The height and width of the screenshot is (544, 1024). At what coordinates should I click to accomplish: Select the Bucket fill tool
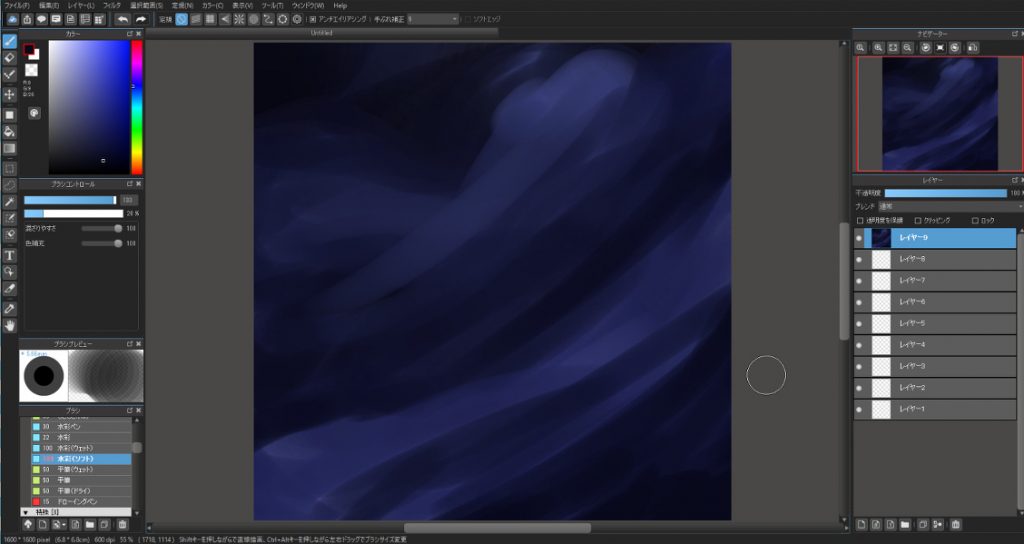pyautogui.click(x=10, y=131)
